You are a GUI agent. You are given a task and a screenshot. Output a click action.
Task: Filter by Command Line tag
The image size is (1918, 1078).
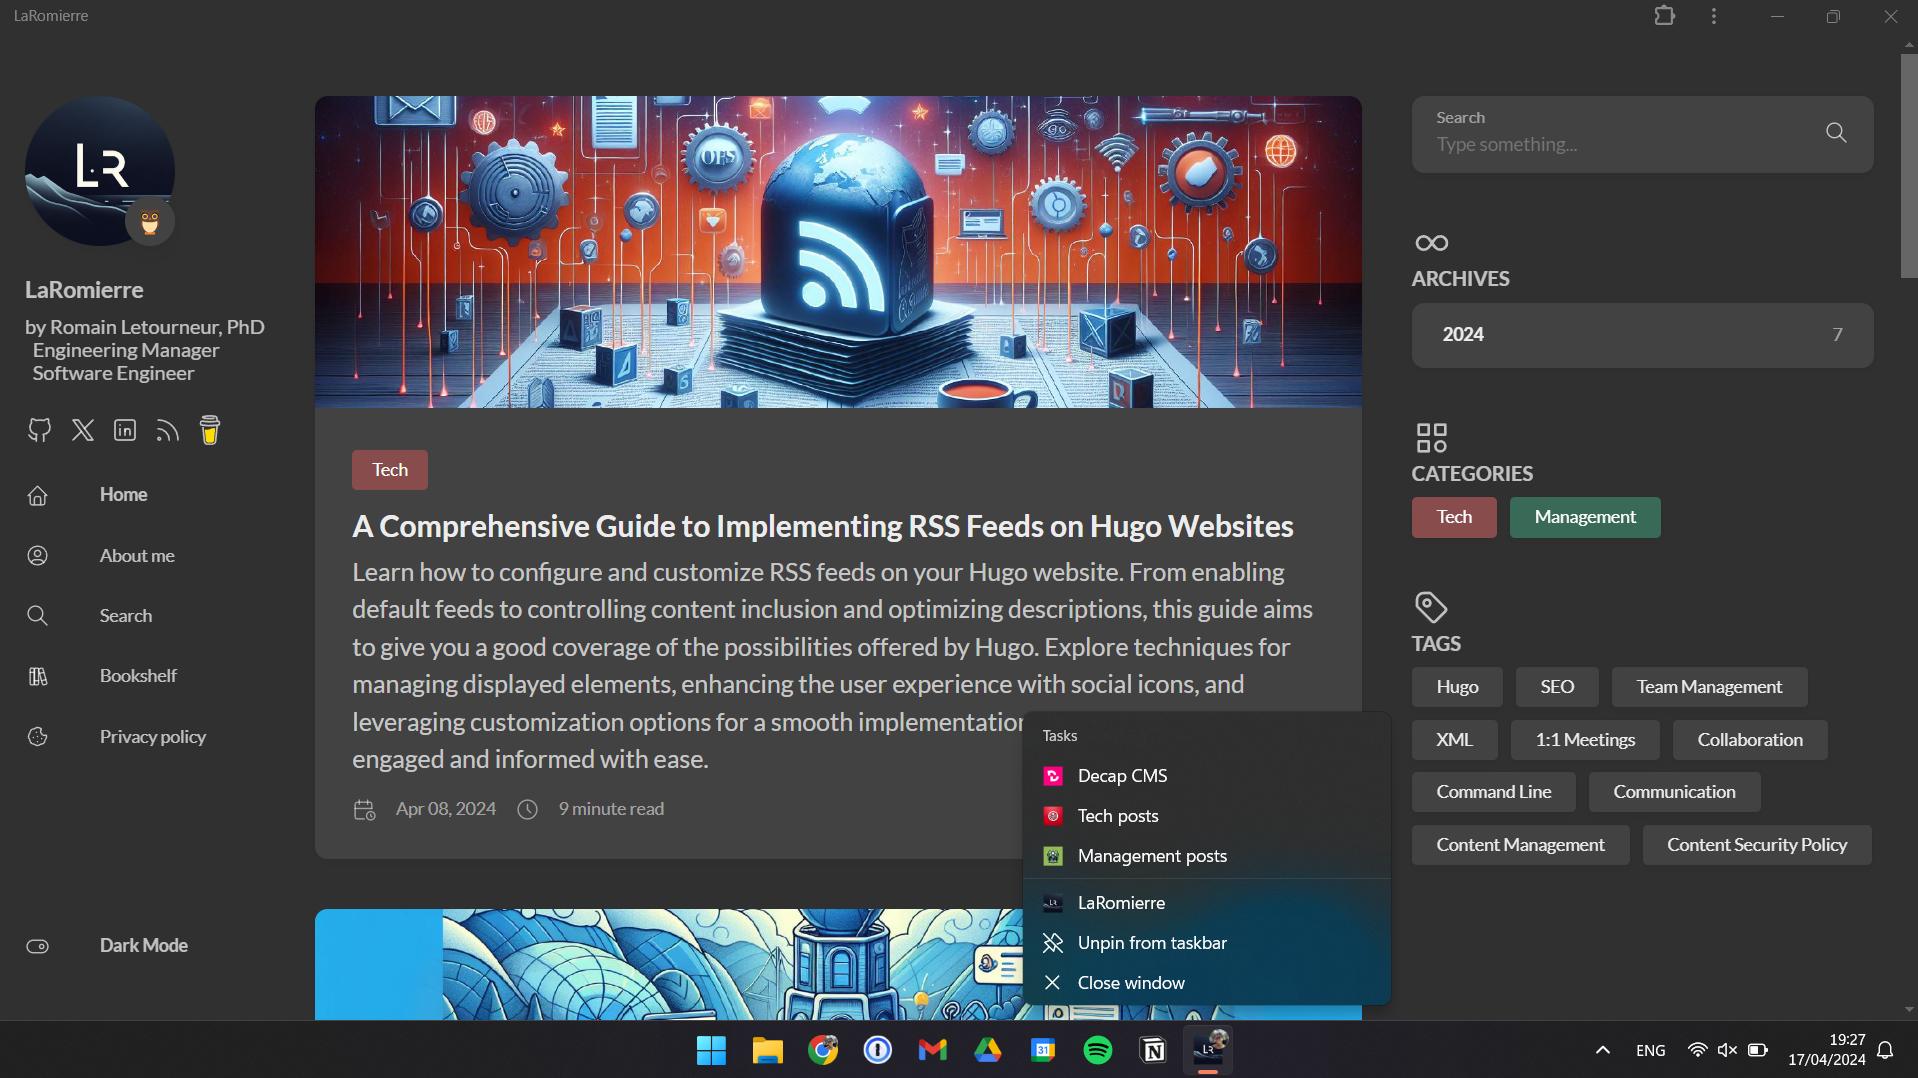1494,792
